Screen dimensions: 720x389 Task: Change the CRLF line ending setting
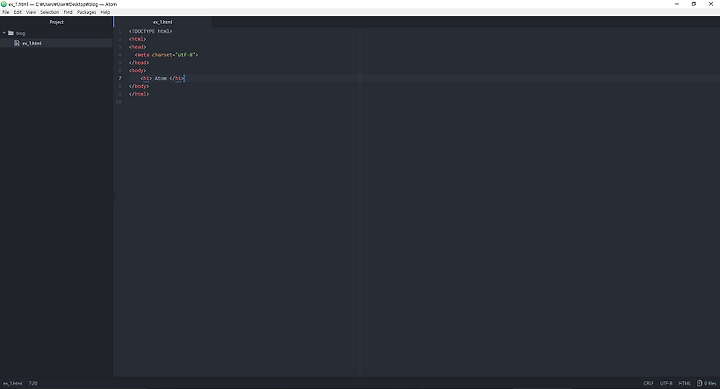pyautogui.click(x=648, y=383)
